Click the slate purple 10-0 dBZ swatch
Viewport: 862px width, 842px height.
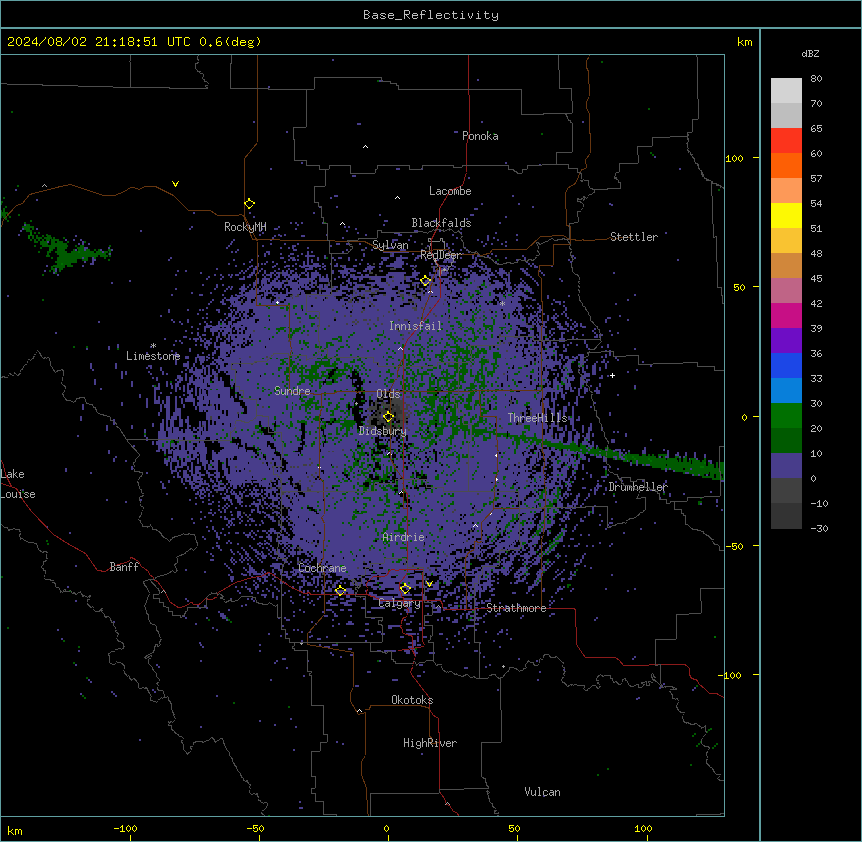pos(786,466)
